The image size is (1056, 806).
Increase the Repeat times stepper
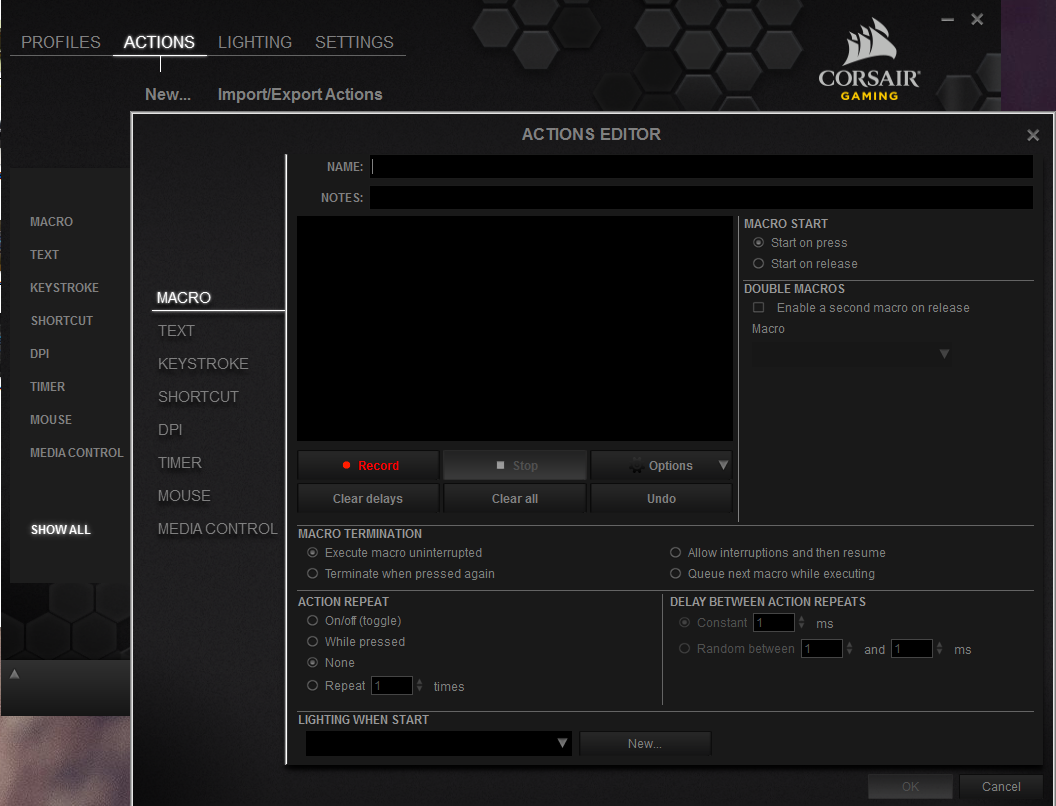420,681
